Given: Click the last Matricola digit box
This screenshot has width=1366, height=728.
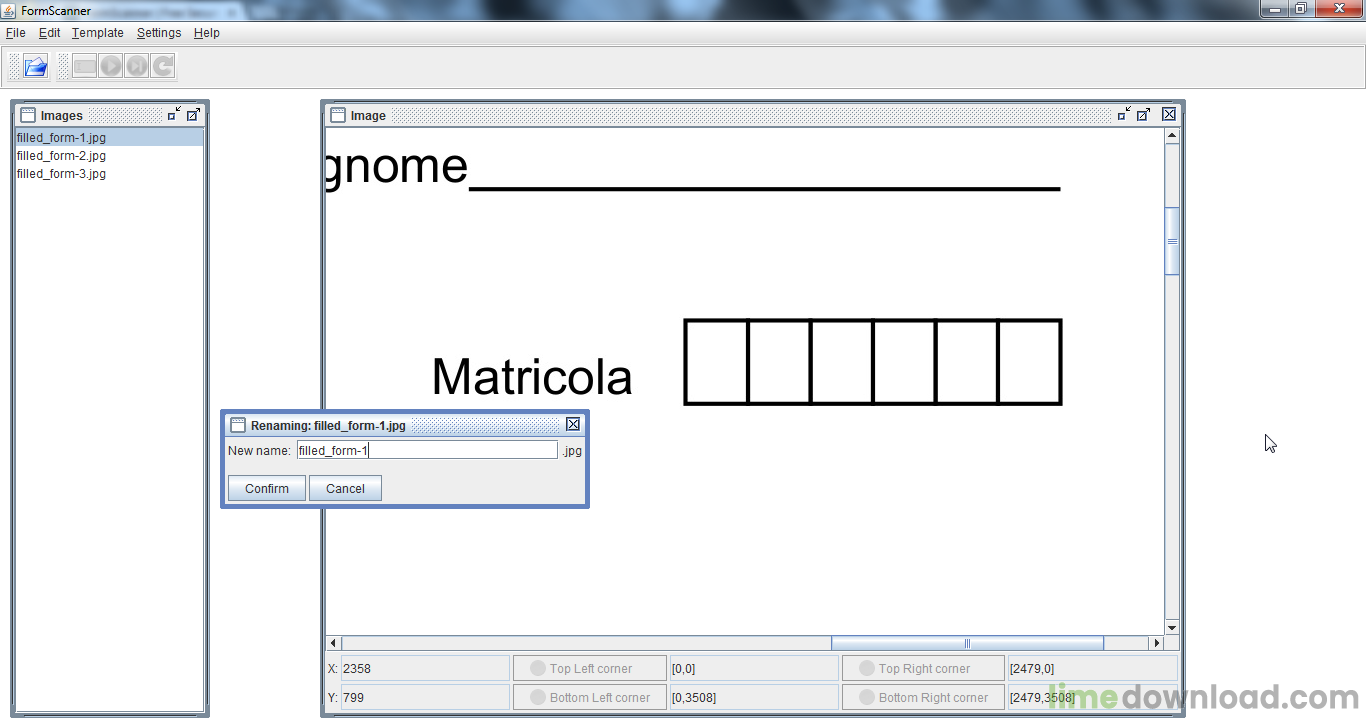Looking at the screenshot, I should click(x=1030, y=362).
